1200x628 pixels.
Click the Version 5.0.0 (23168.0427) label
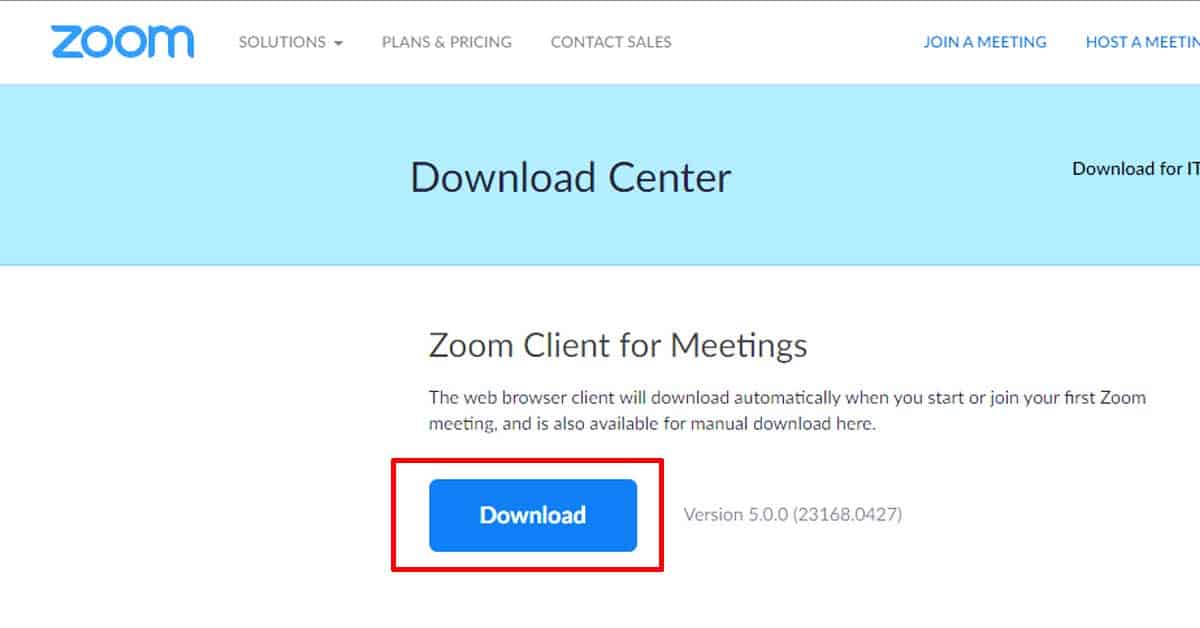point(793,515)
